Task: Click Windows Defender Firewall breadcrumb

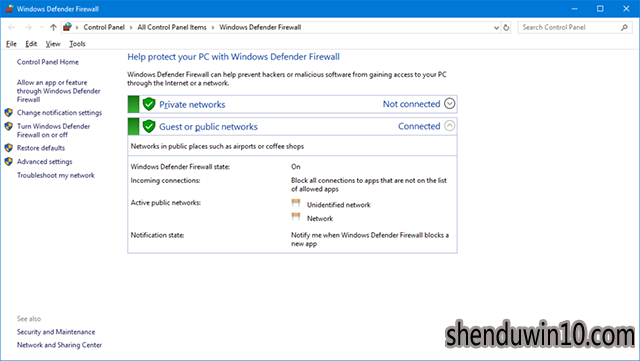Action: pyautogui.click(x=260, y=27)
